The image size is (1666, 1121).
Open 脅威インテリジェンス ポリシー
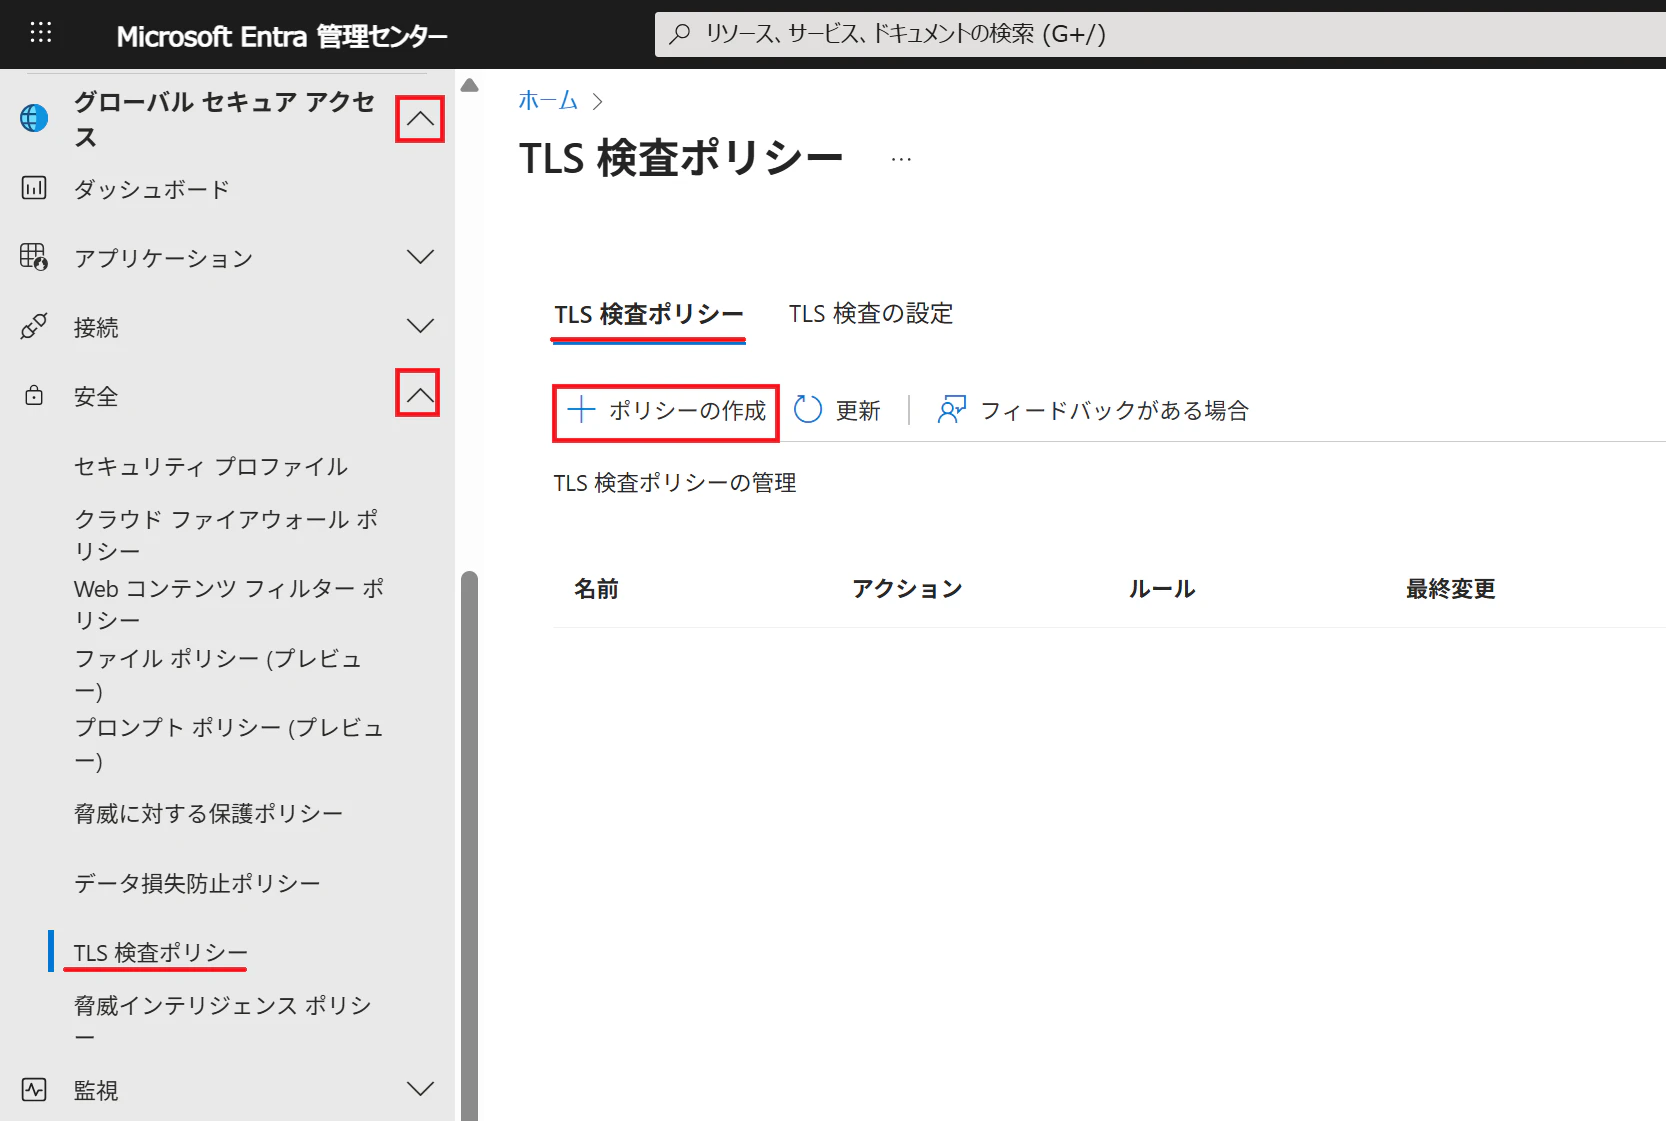tap(223, 1021)
